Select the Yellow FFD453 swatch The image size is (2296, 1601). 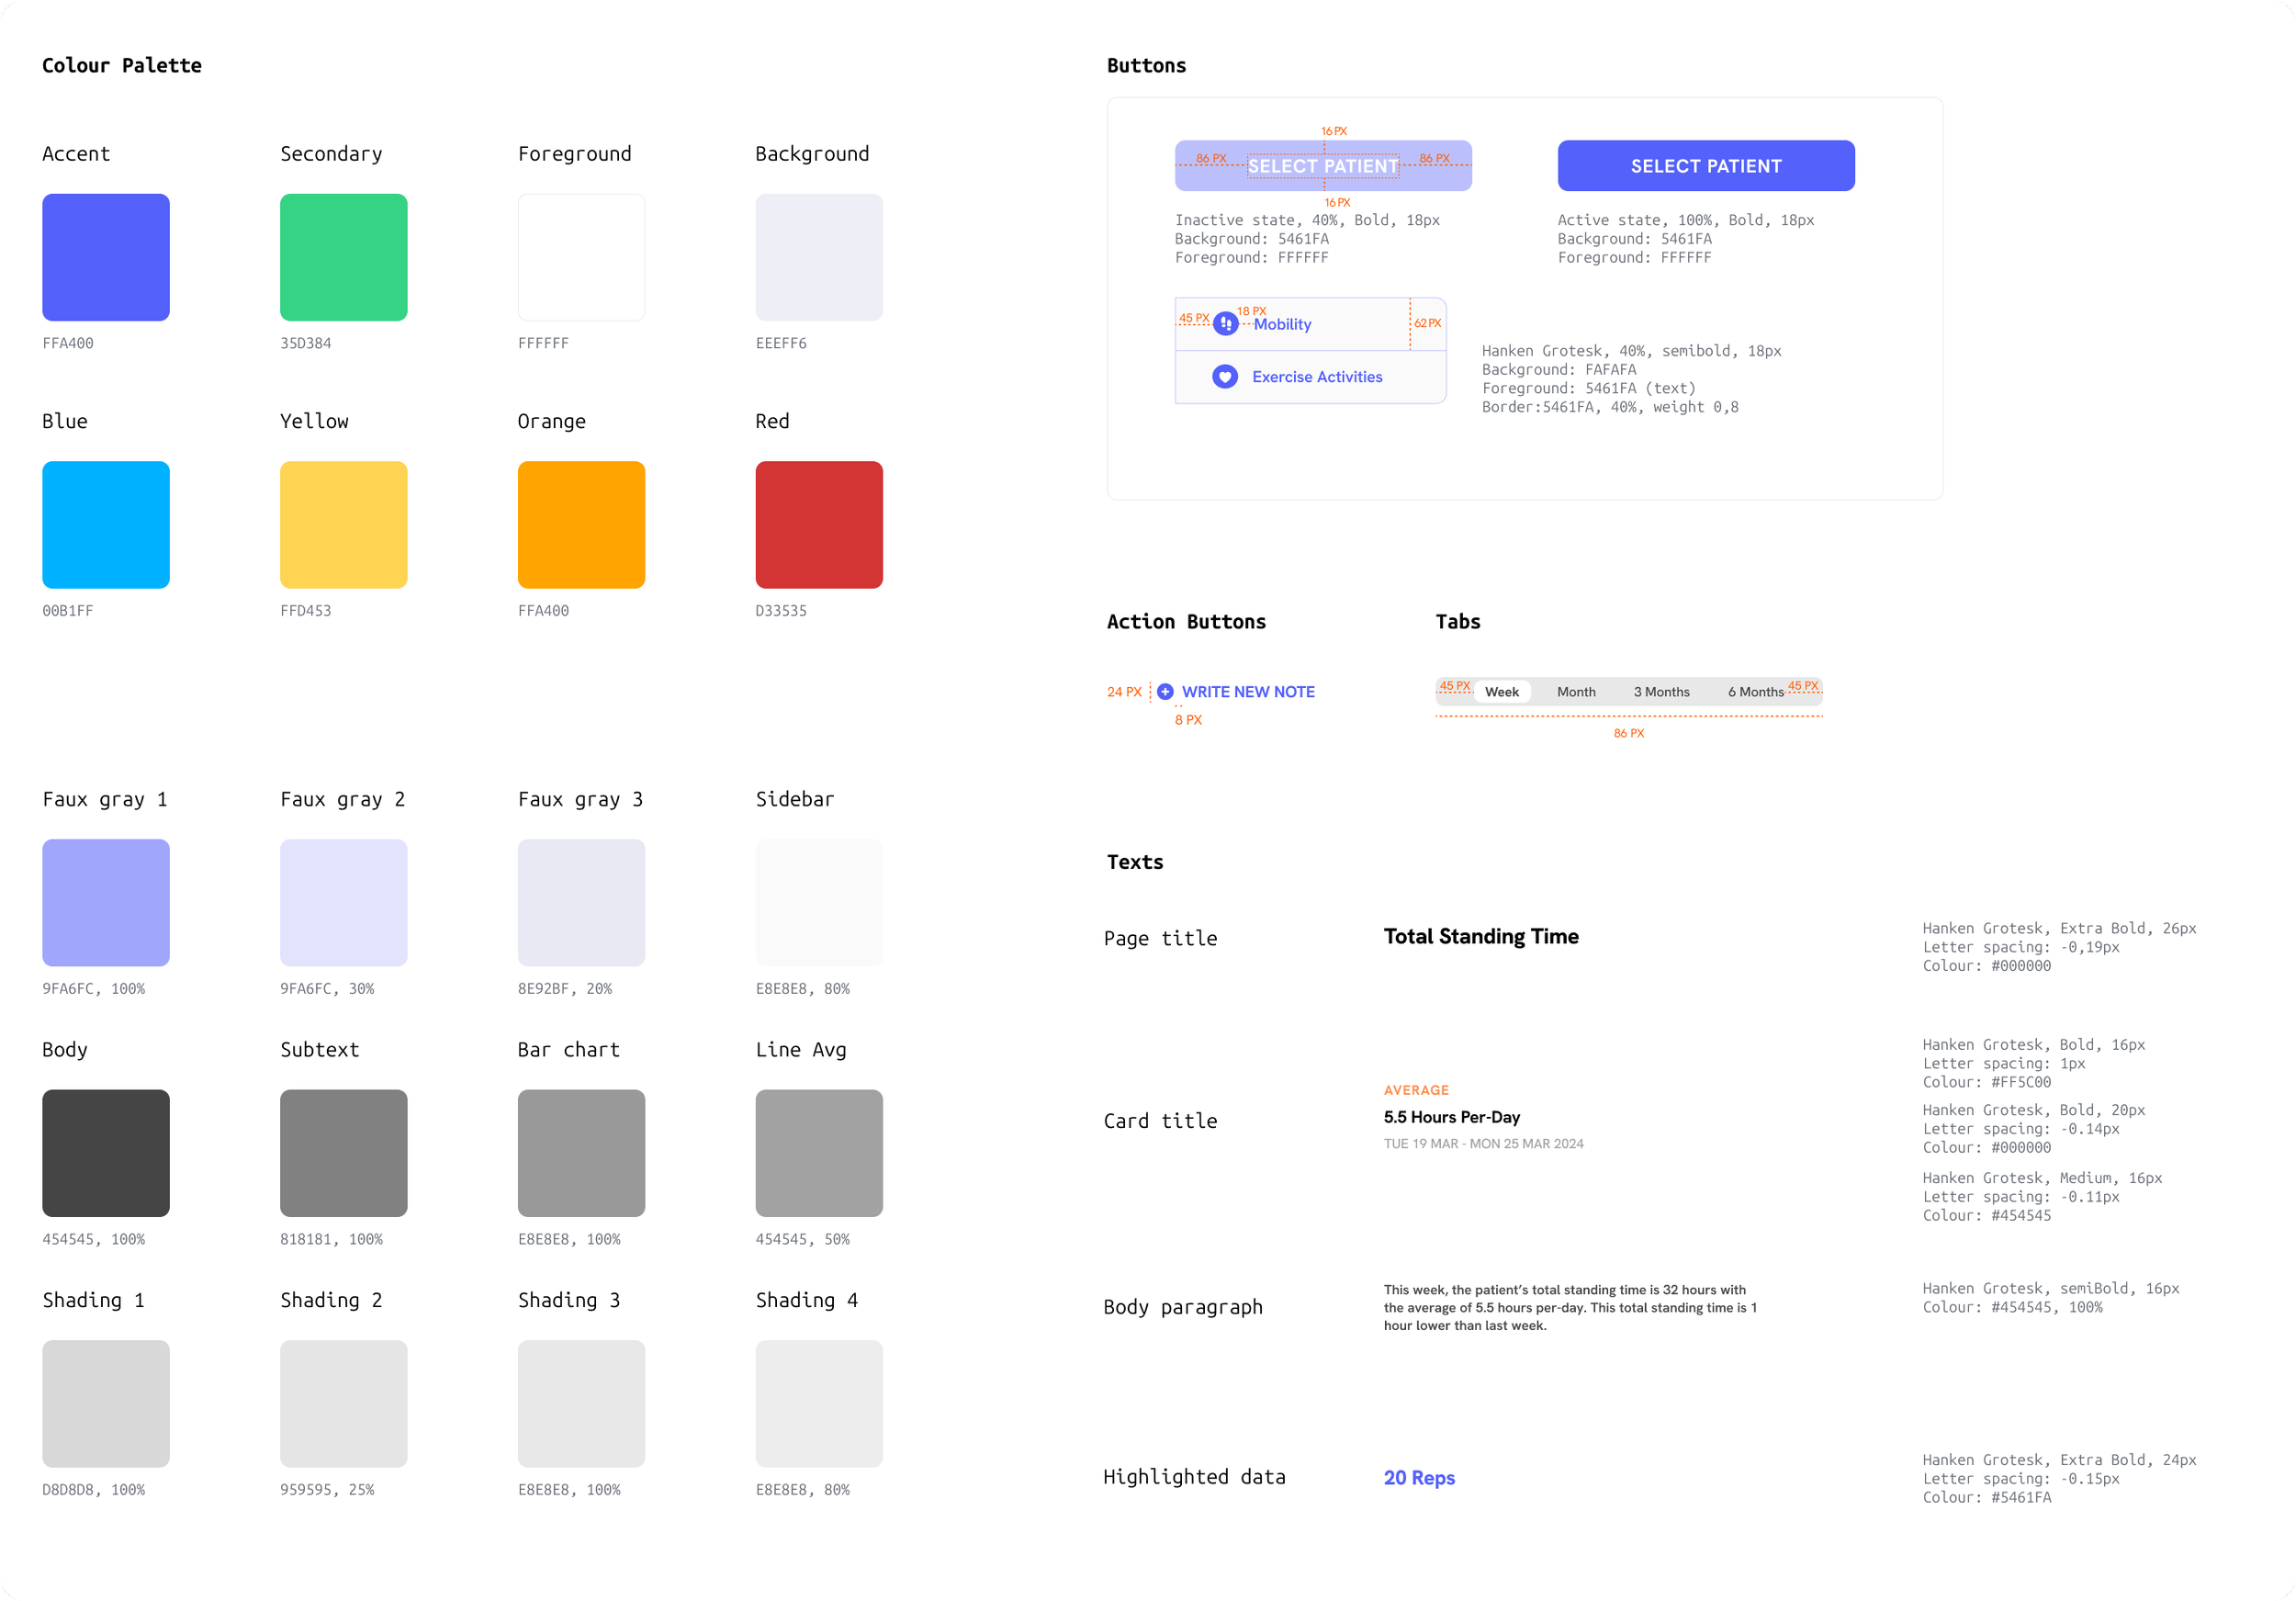pyautogui.click(x=343, y=525)
